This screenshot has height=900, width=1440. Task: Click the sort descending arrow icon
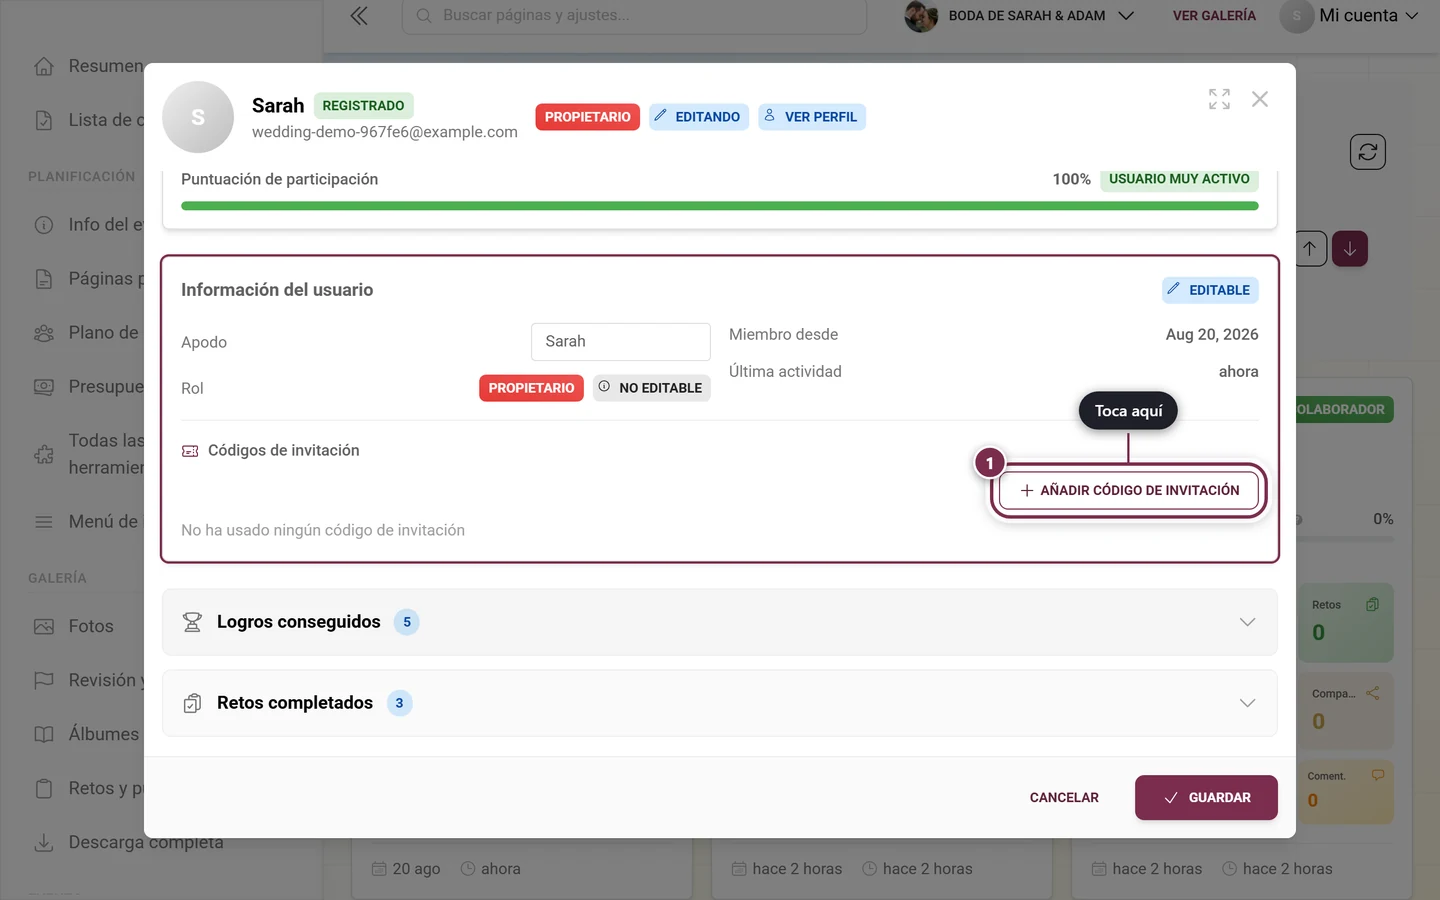click(x=1350, y=249)
